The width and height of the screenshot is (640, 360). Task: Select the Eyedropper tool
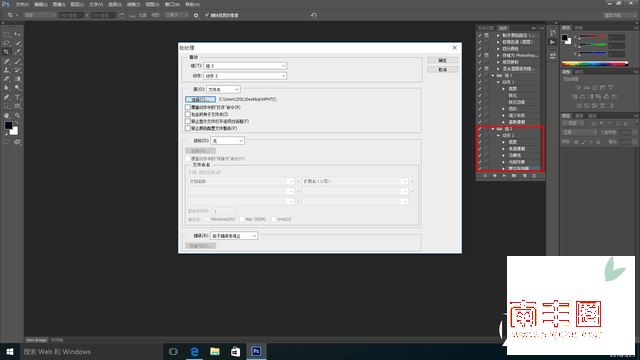coord(17,52)
